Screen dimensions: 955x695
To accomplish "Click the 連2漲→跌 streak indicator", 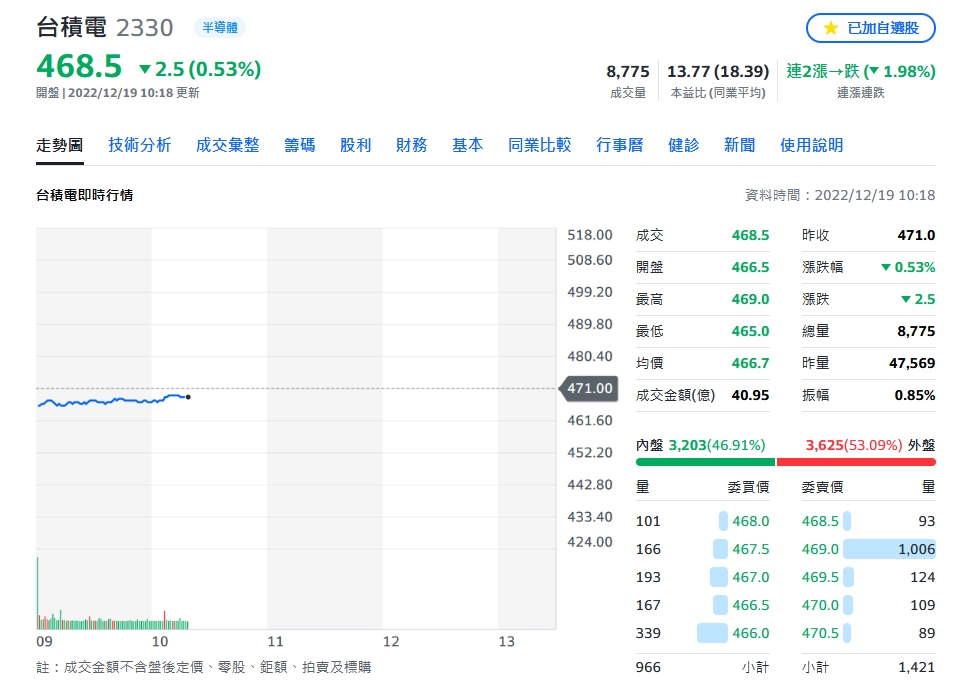I will (x=861, y=71).
